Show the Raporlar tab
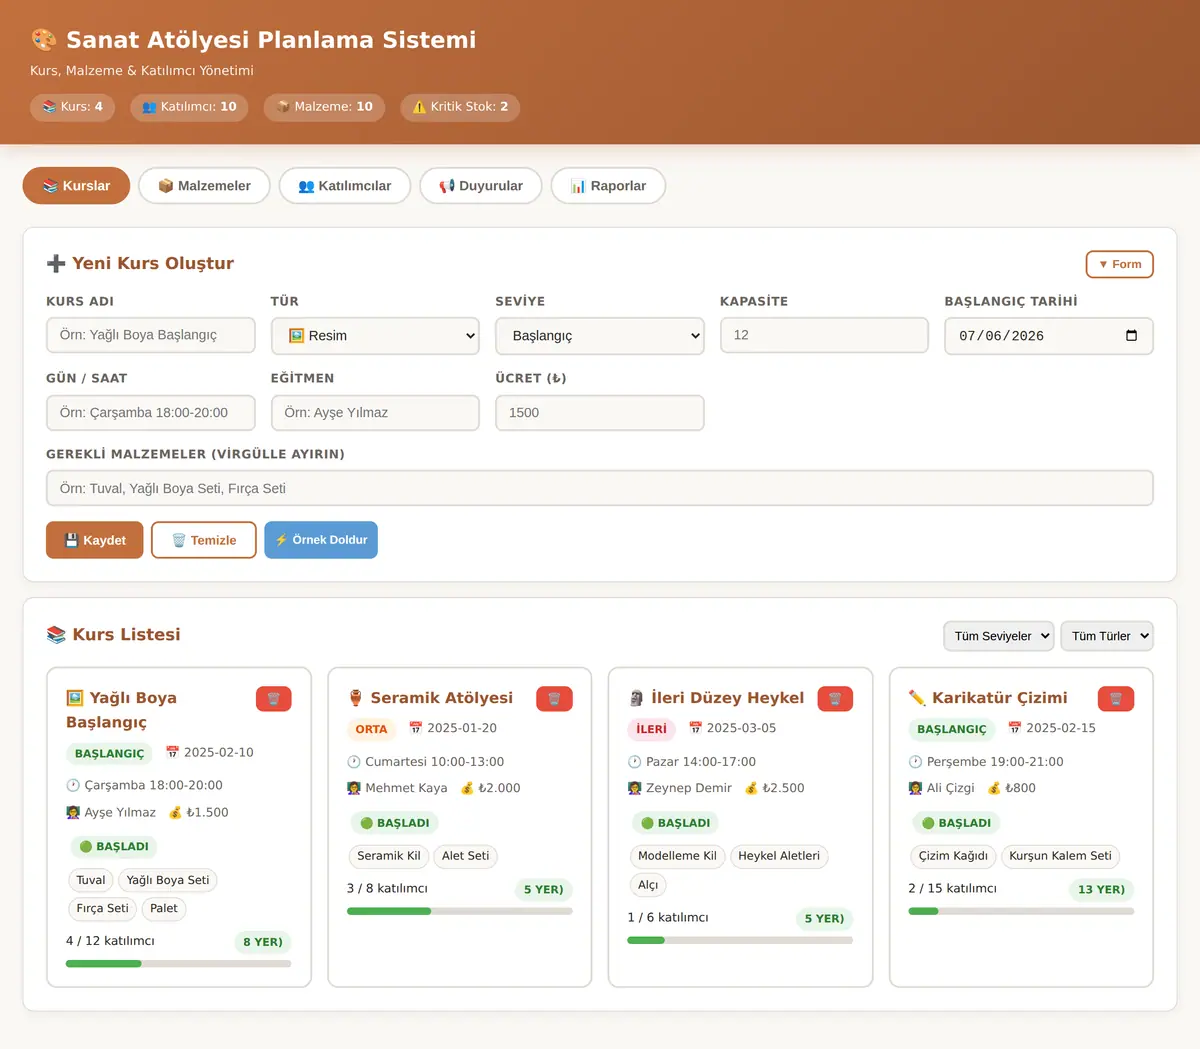The width and height of the screenshot is (1200, 1049). click(608, 186)
